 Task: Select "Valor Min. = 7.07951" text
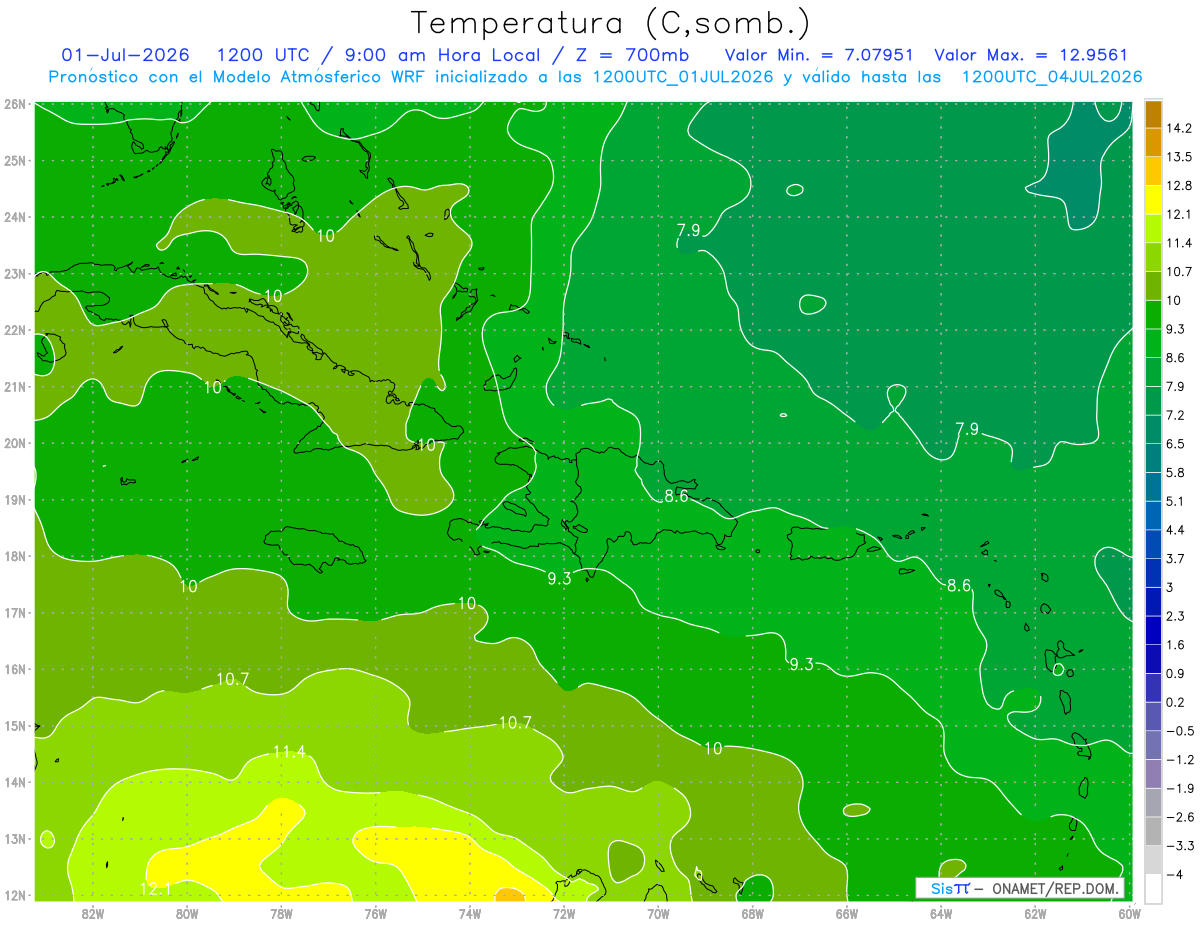(x=818, y=54)
